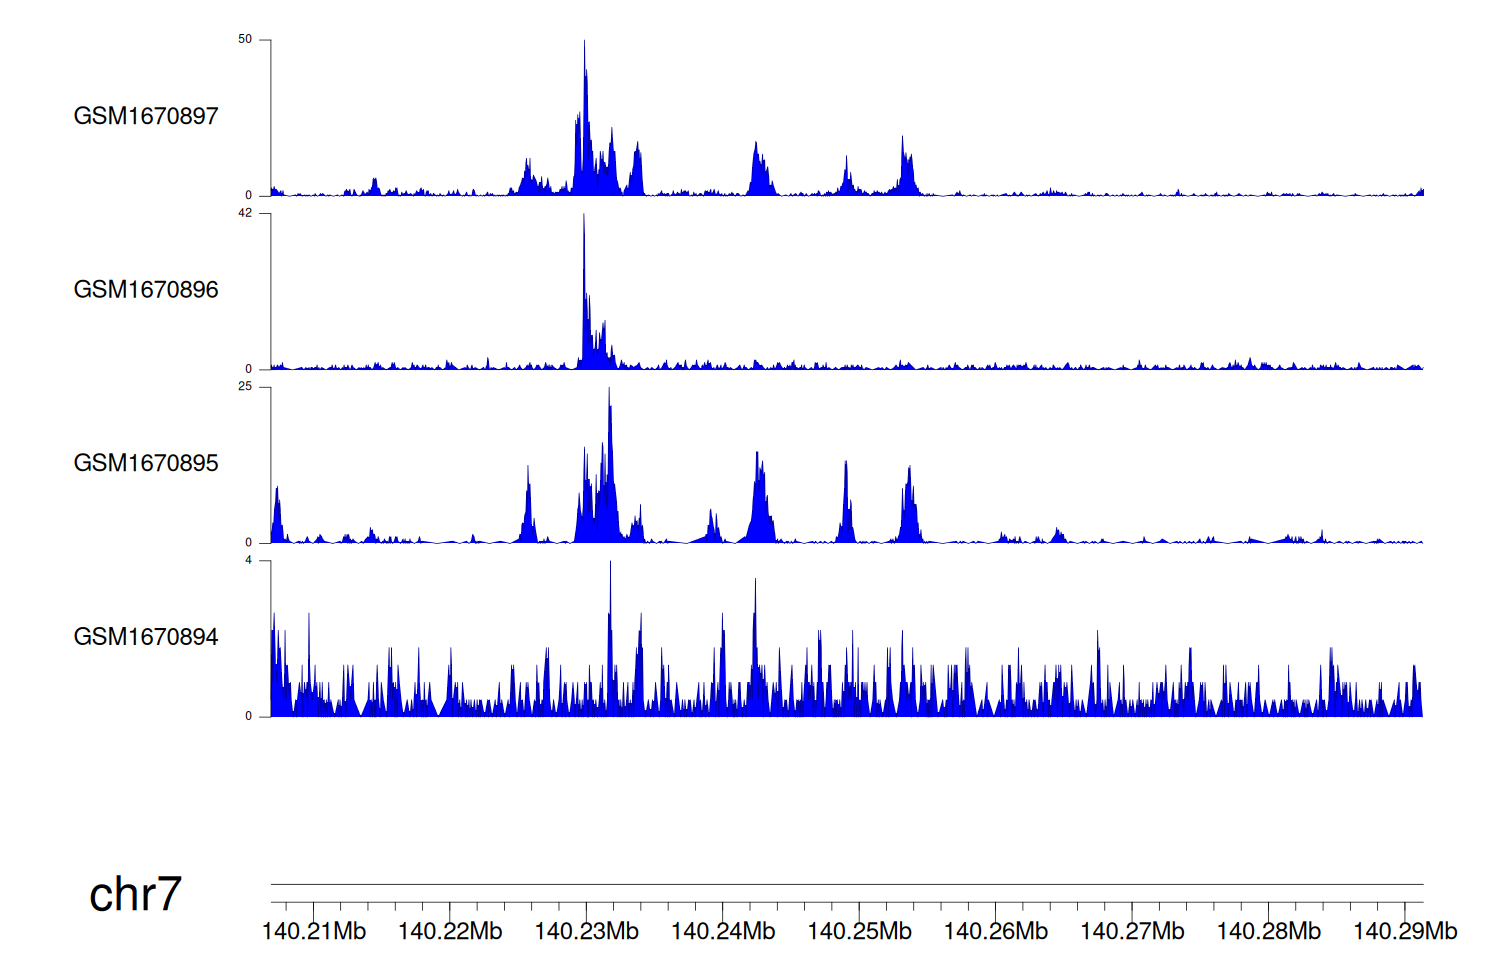Click the GSM1670897 track label
Screen dimensions: 1500x980
point(146,116)
